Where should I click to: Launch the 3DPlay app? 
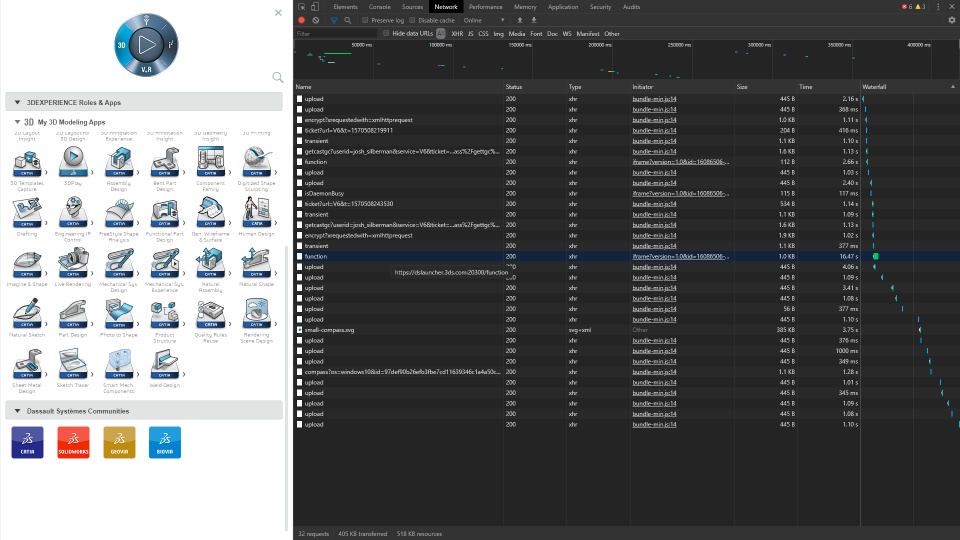[x=73, y=163]
